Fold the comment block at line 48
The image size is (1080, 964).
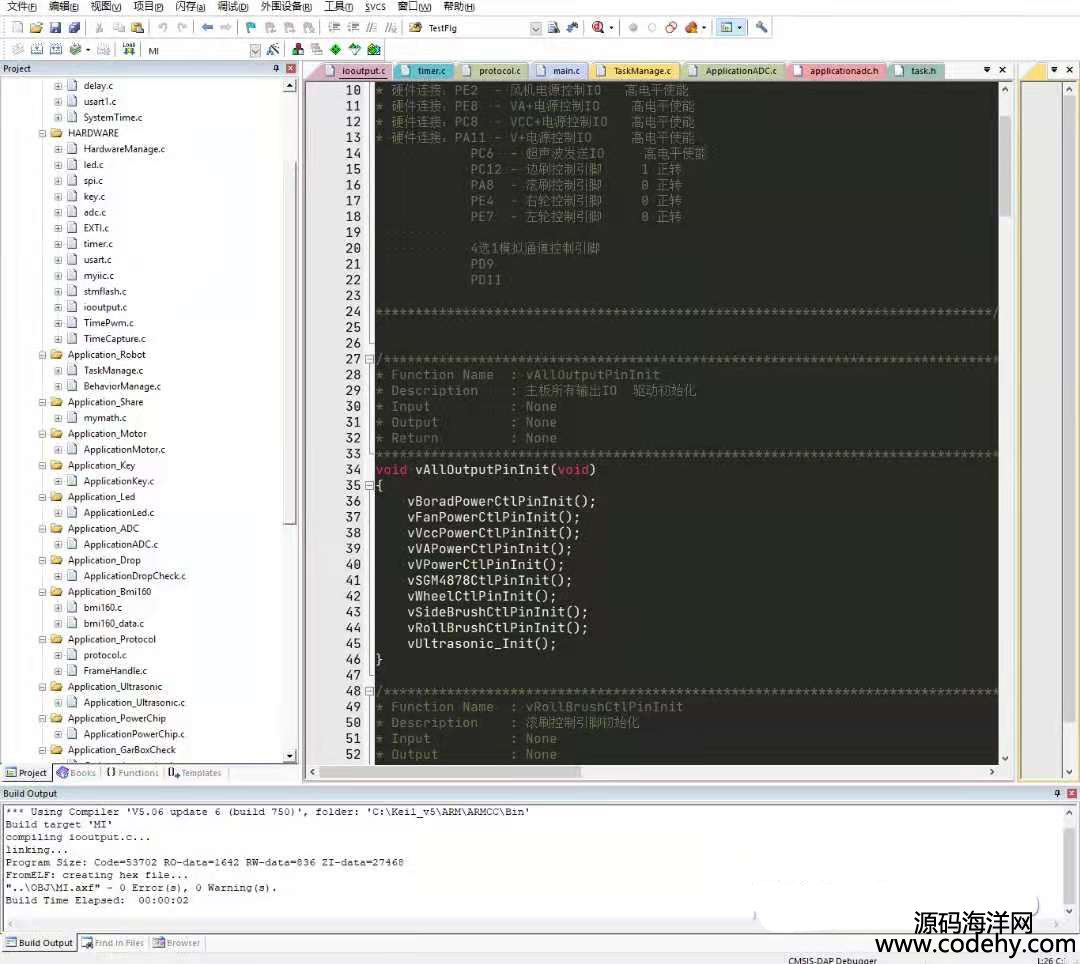(369, 691)
